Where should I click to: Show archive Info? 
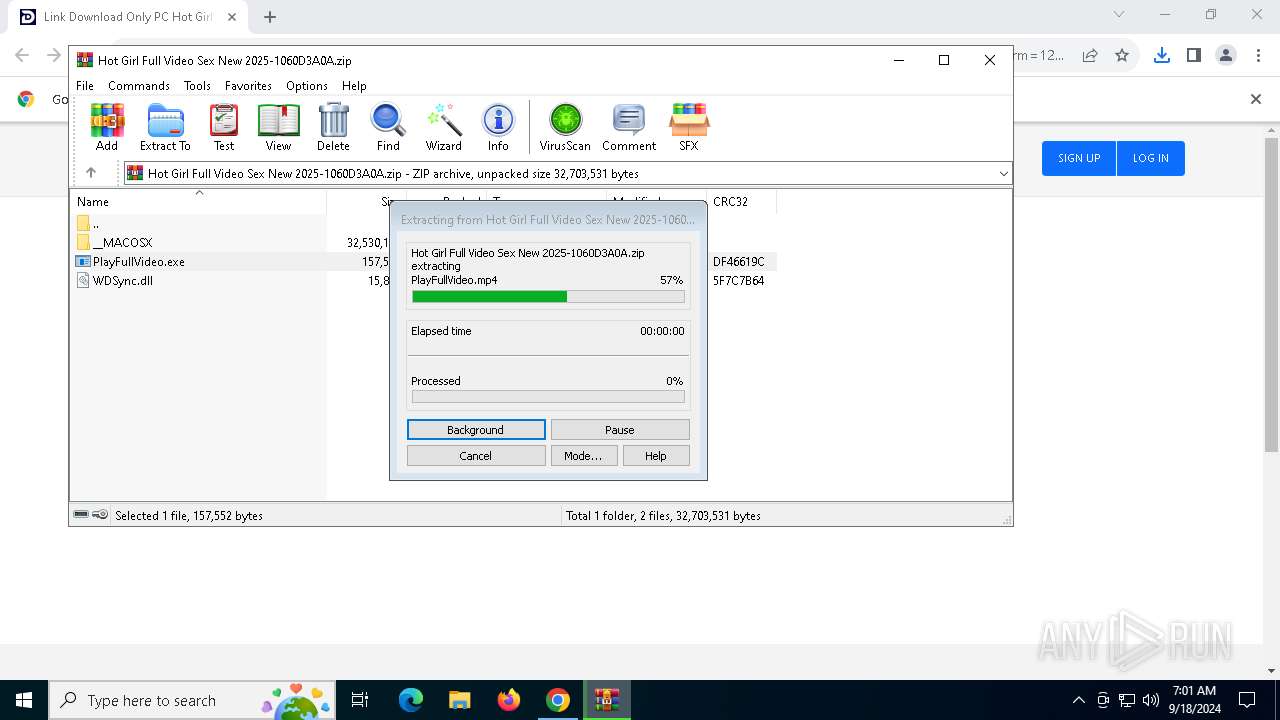(x=498, y=127)
